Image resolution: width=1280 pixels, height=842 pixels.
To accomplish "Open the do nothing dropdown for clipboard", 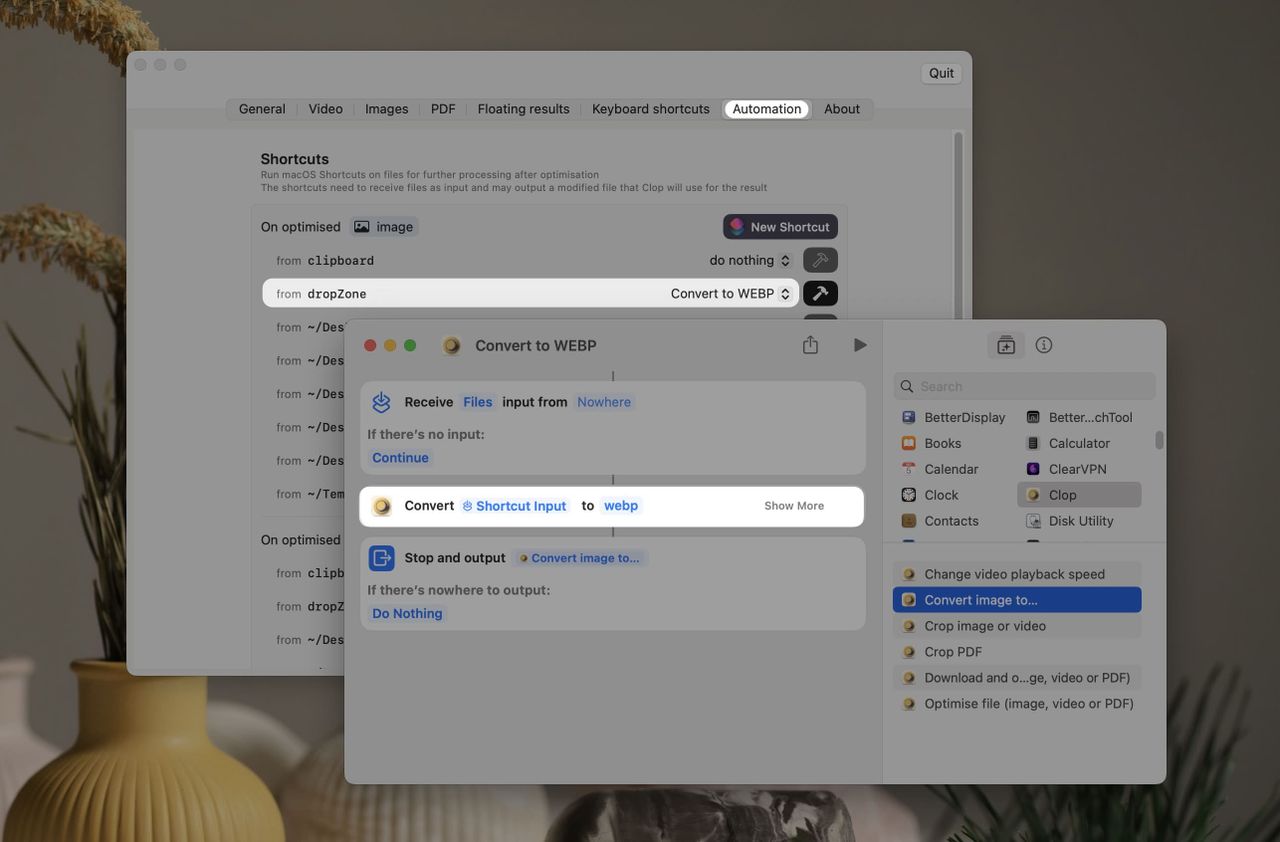I will [x=745, y=258].
